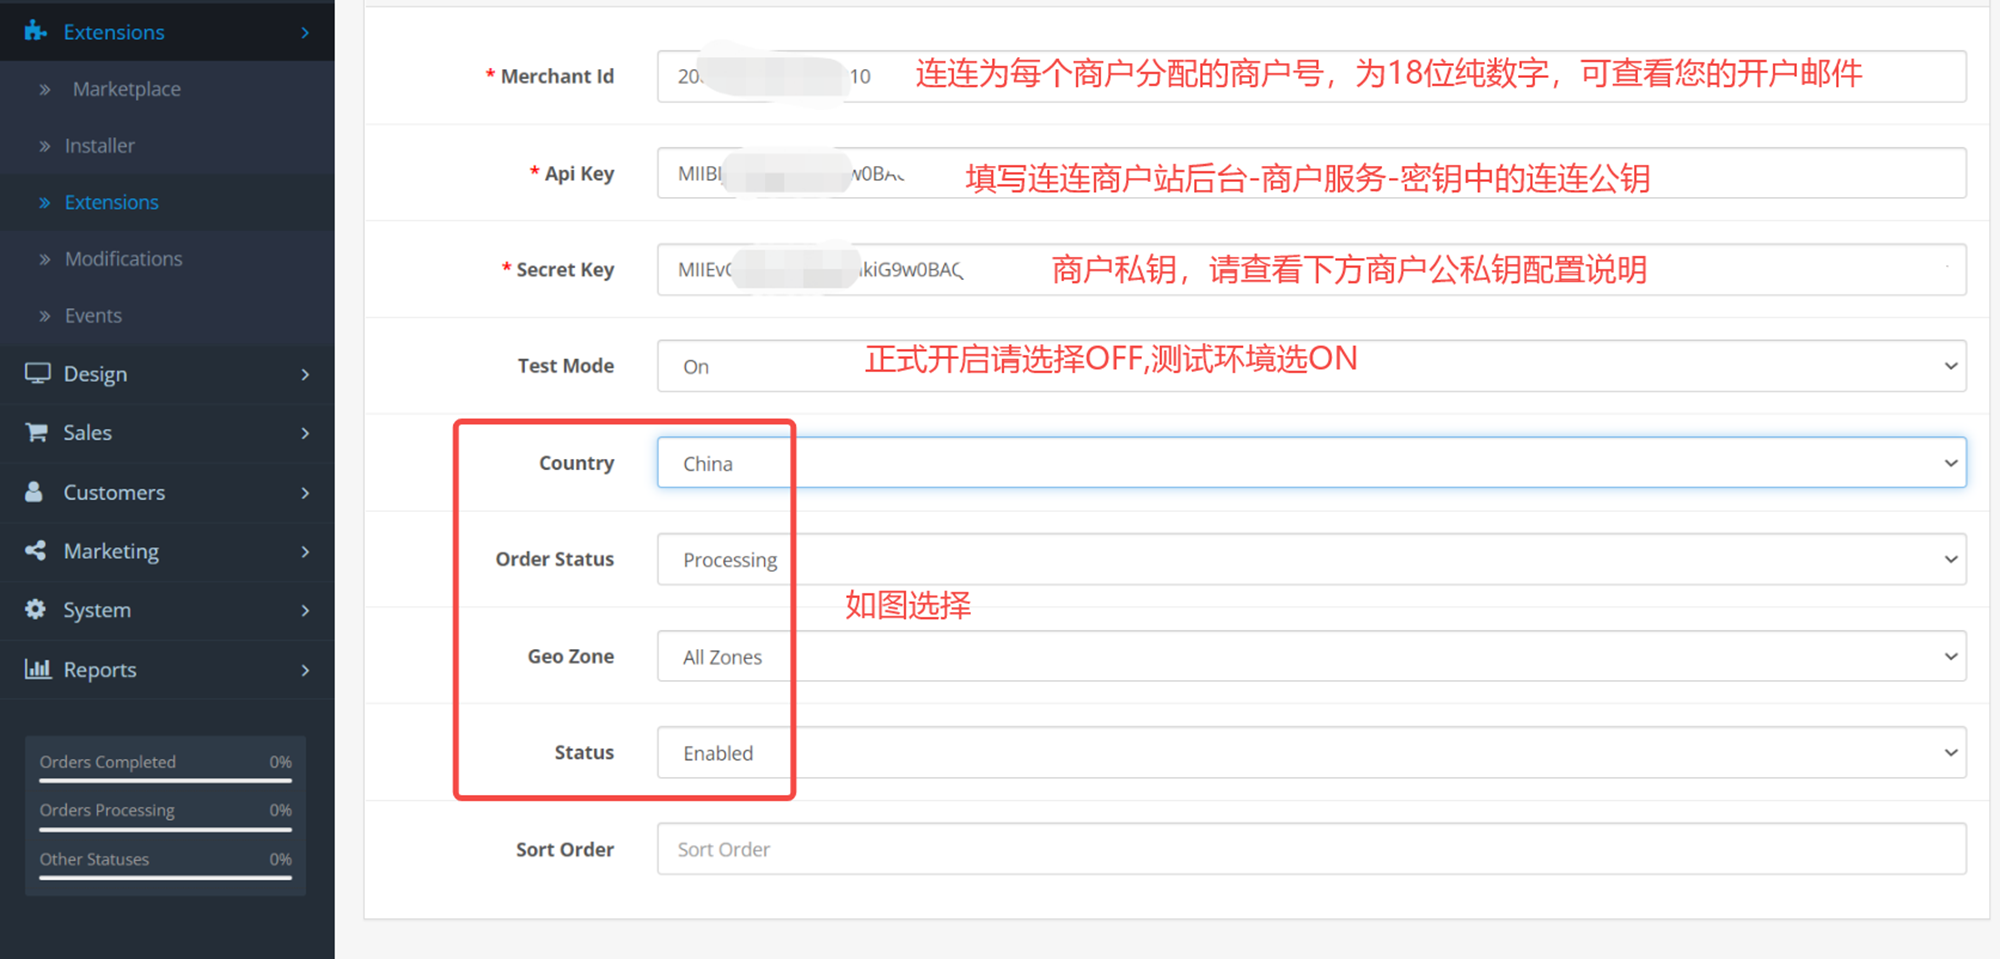The height and width of the screenshot is (959, 2000).
Task: Click the Customers person icon
Action: click(x=34, y=492)
